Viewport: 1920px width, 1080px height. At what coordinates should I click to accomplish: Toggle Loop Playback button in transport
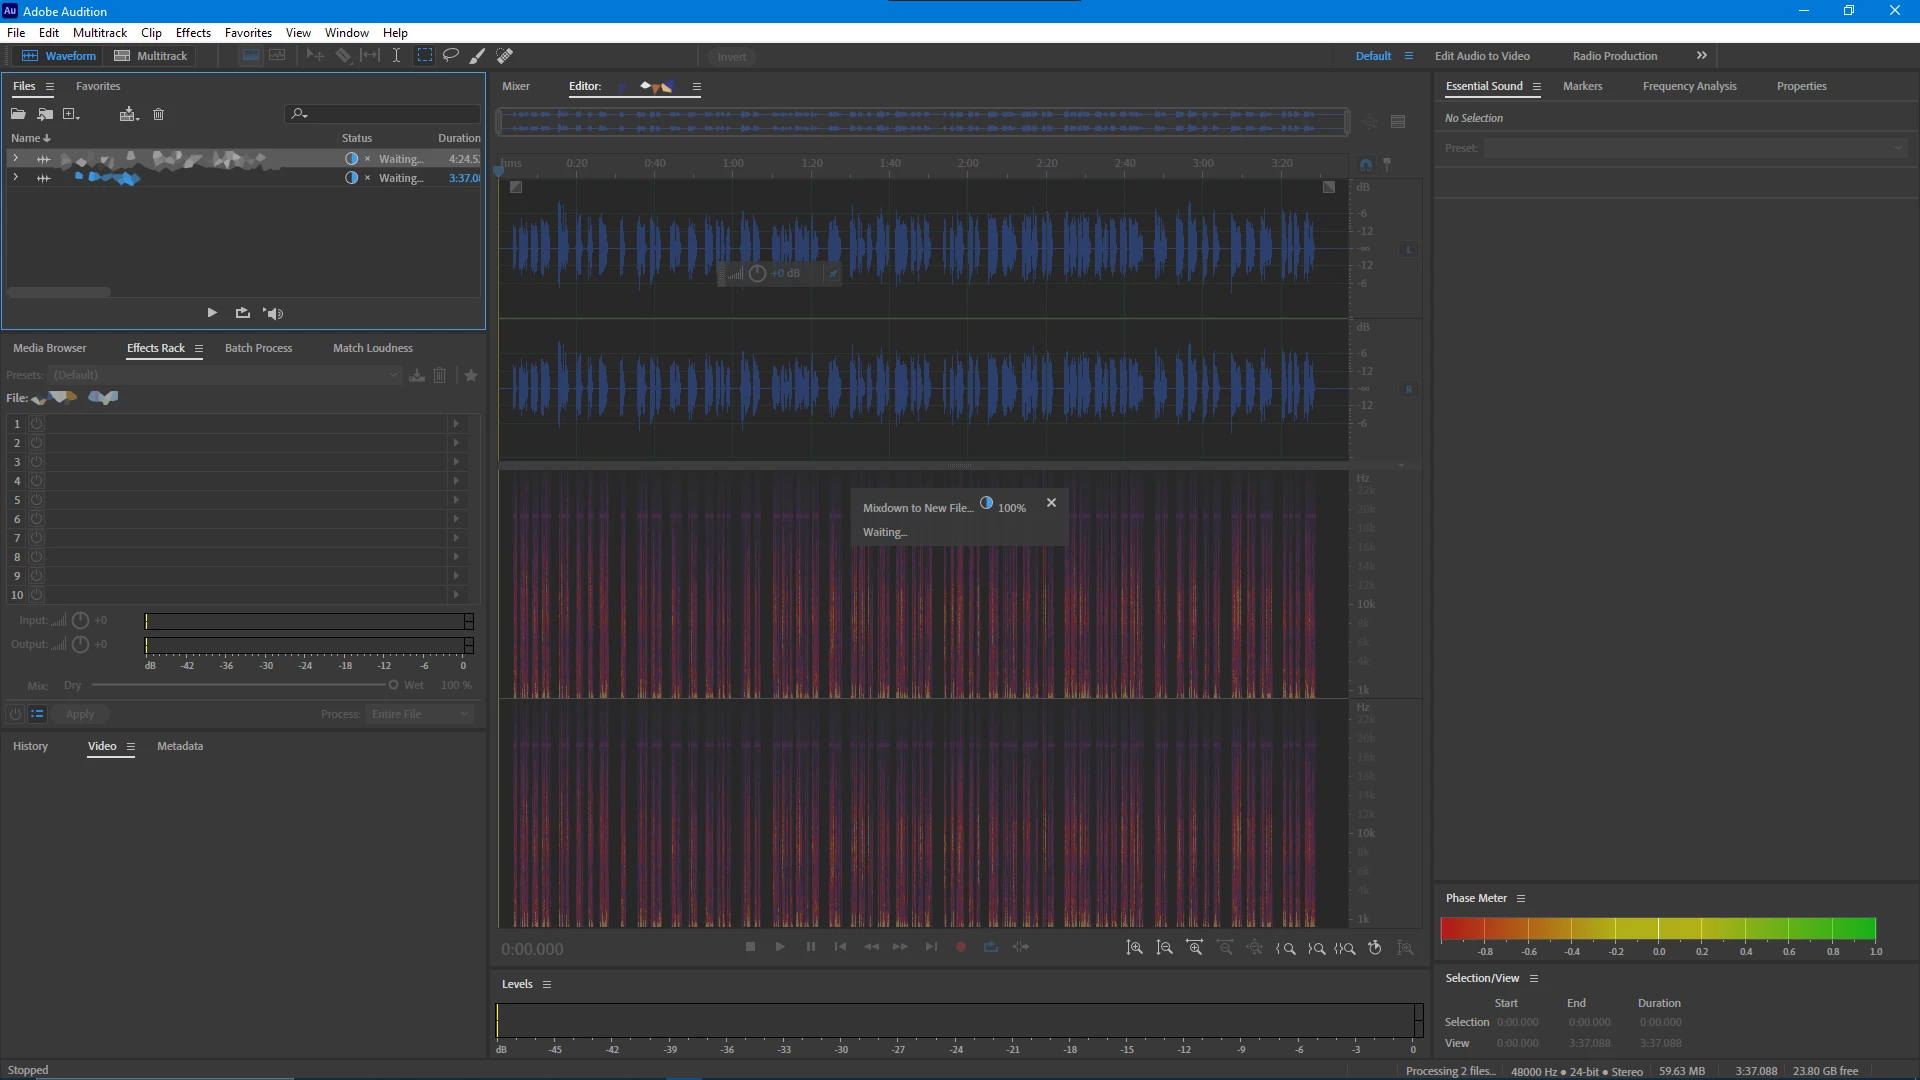coord(990,947)
